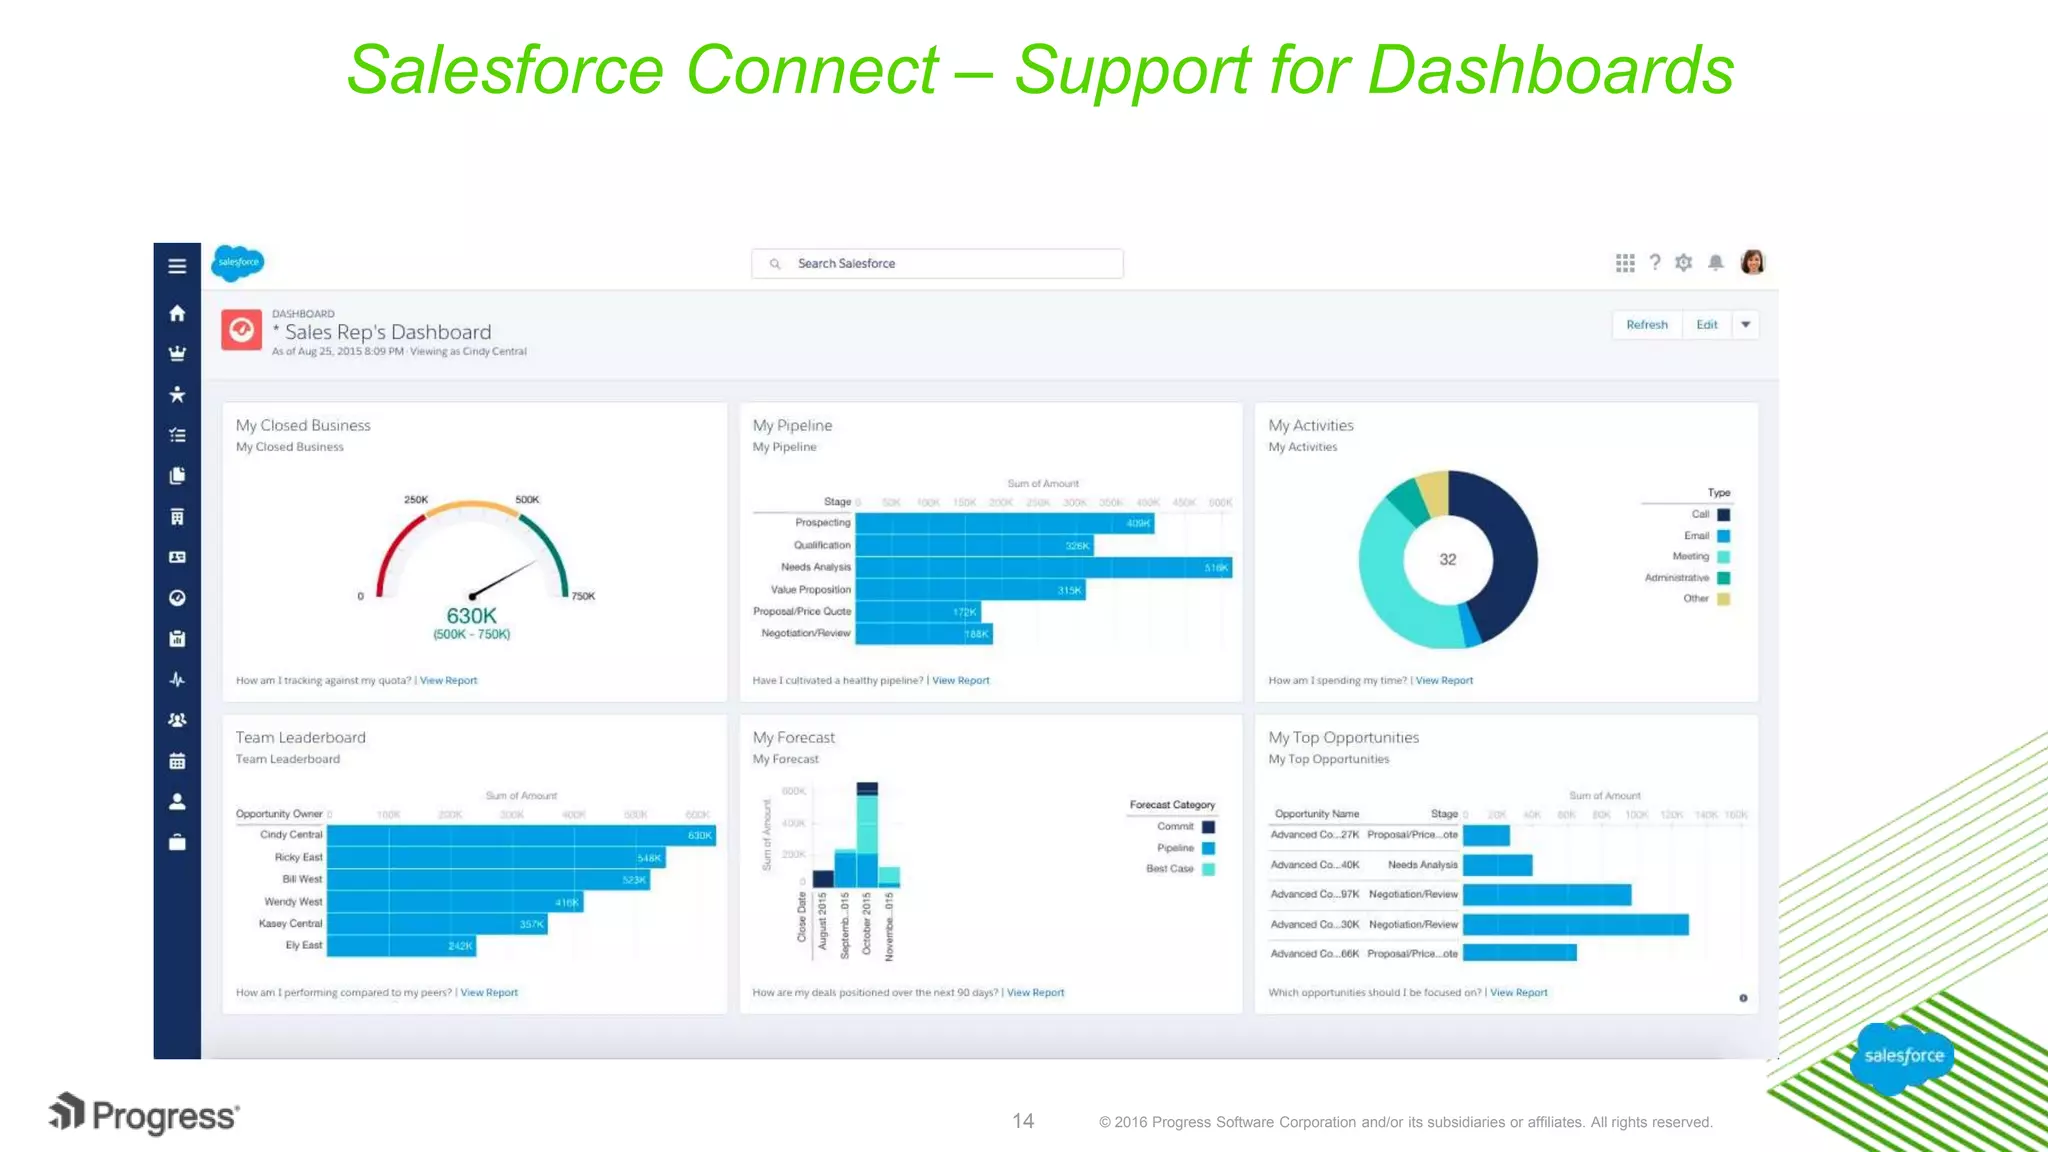This screenshot has height=1152, width=2048.
Task: Click the Opportunity Name column header
Action: 1317,814
